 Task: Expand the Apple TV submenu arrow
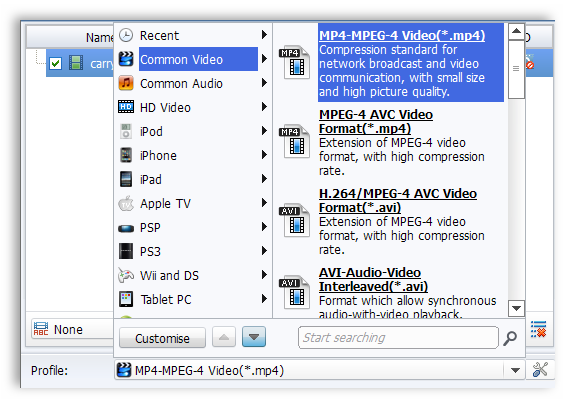[264, 203]
